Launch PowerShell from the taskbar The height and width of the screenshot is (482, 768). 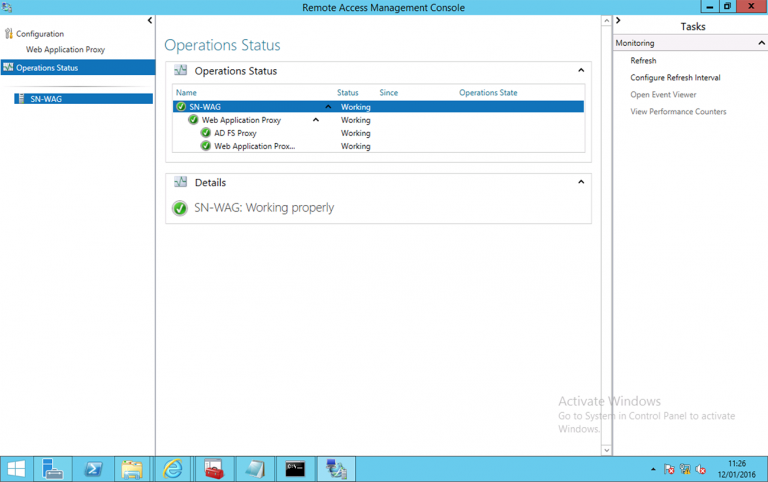(x=93, y=469)
